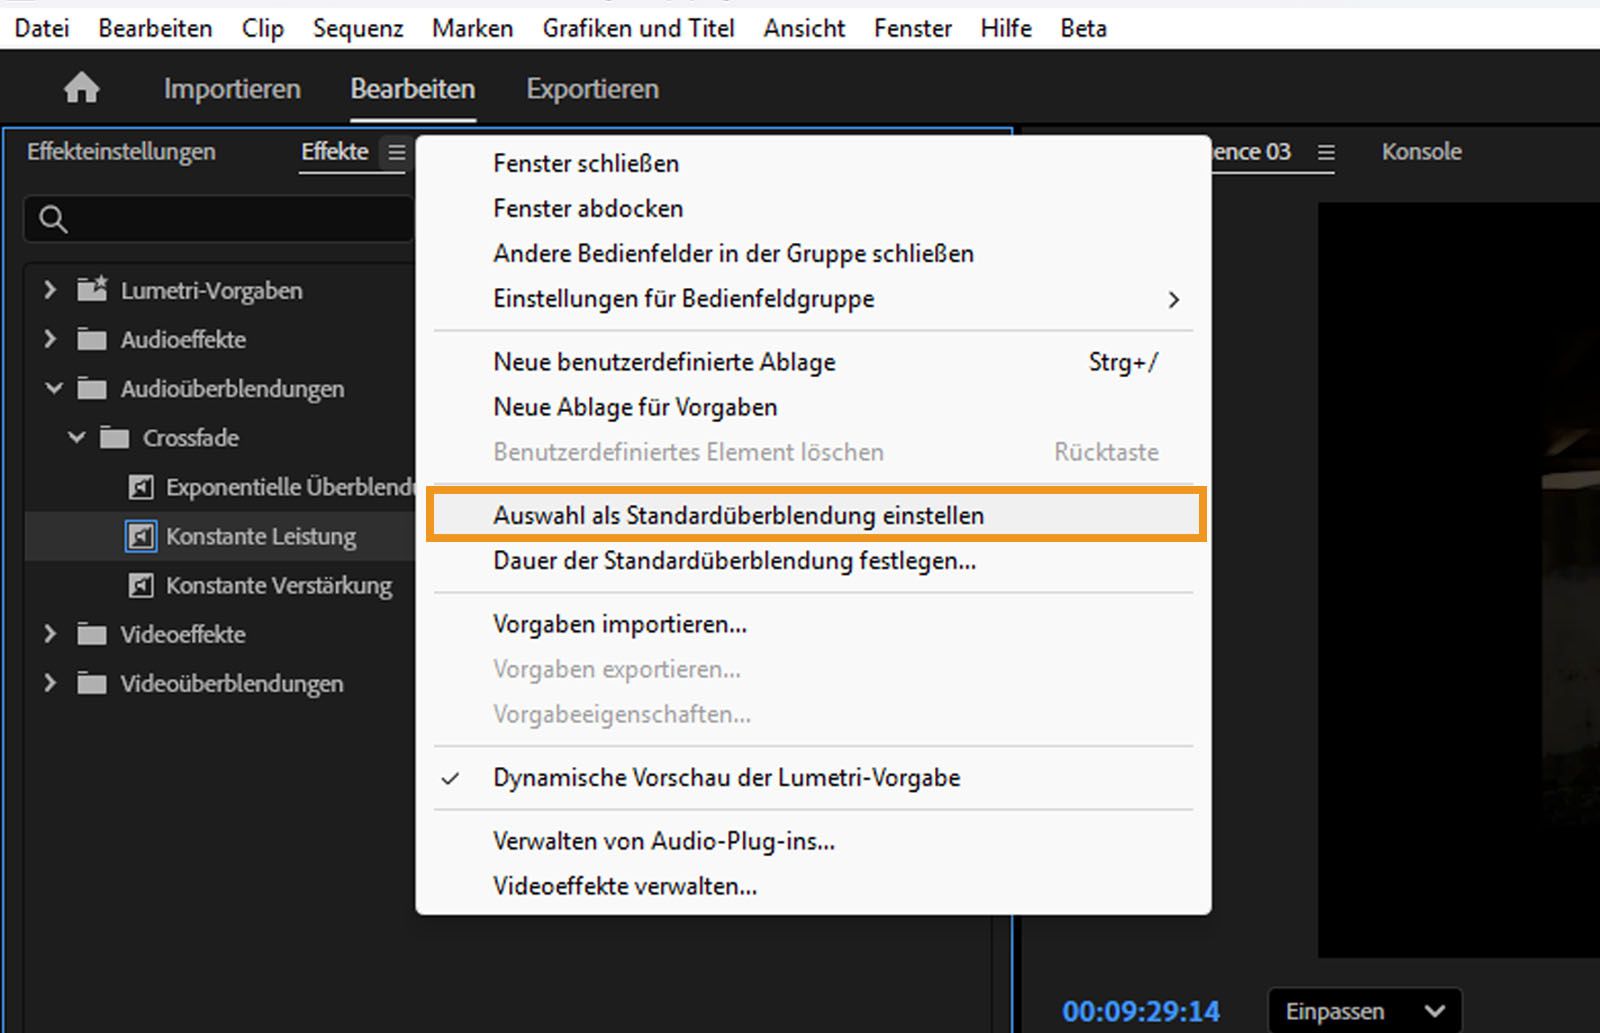Click the Konstante Leistung transition icon
The height and width of the screenshot is (1033, 1600).
pyautogui.click(x=141, y=536)
